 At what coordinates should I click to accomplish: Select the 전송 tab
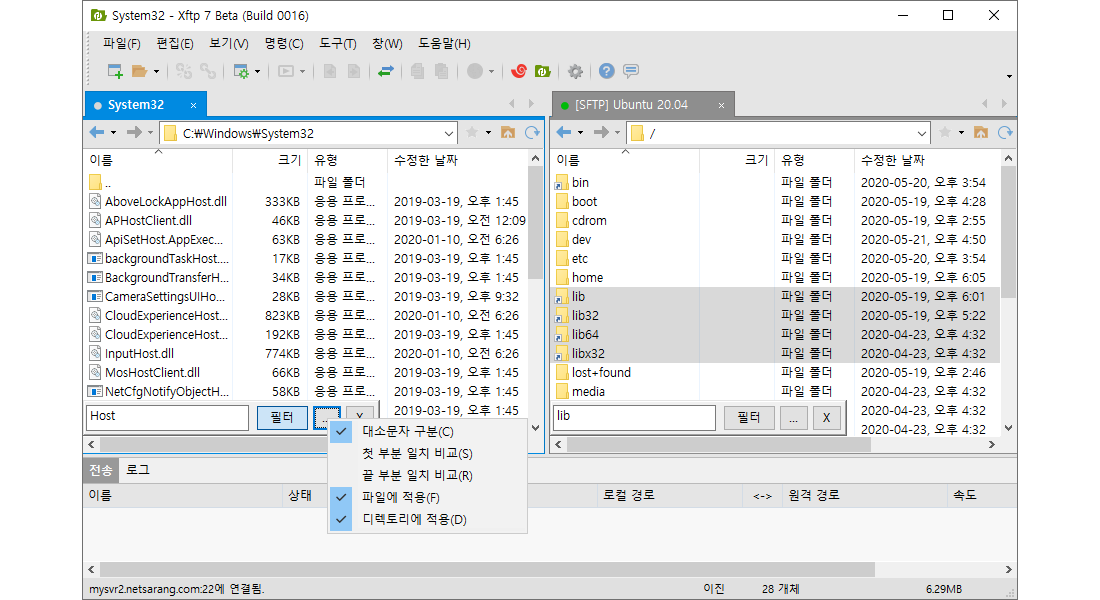101,470
